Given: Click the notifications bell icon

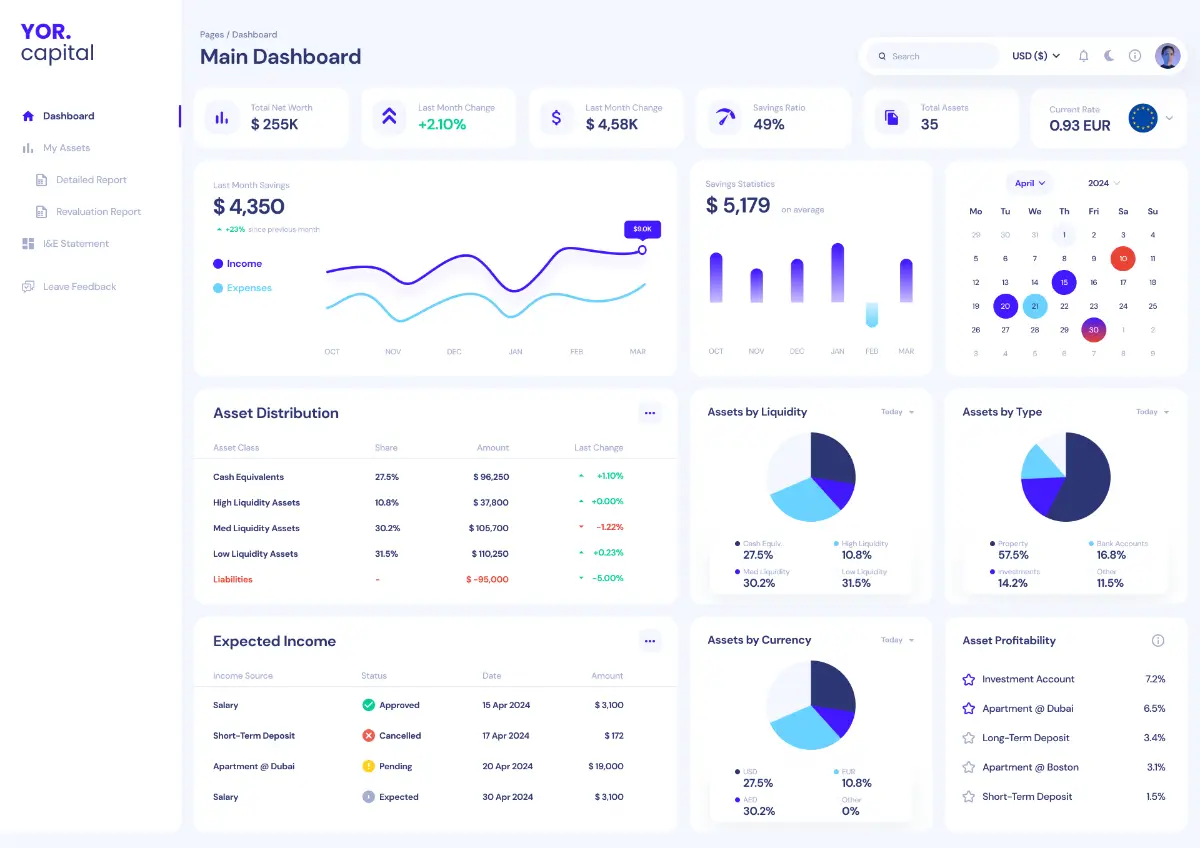Looking at the screenshot, I should point(1083,56).
